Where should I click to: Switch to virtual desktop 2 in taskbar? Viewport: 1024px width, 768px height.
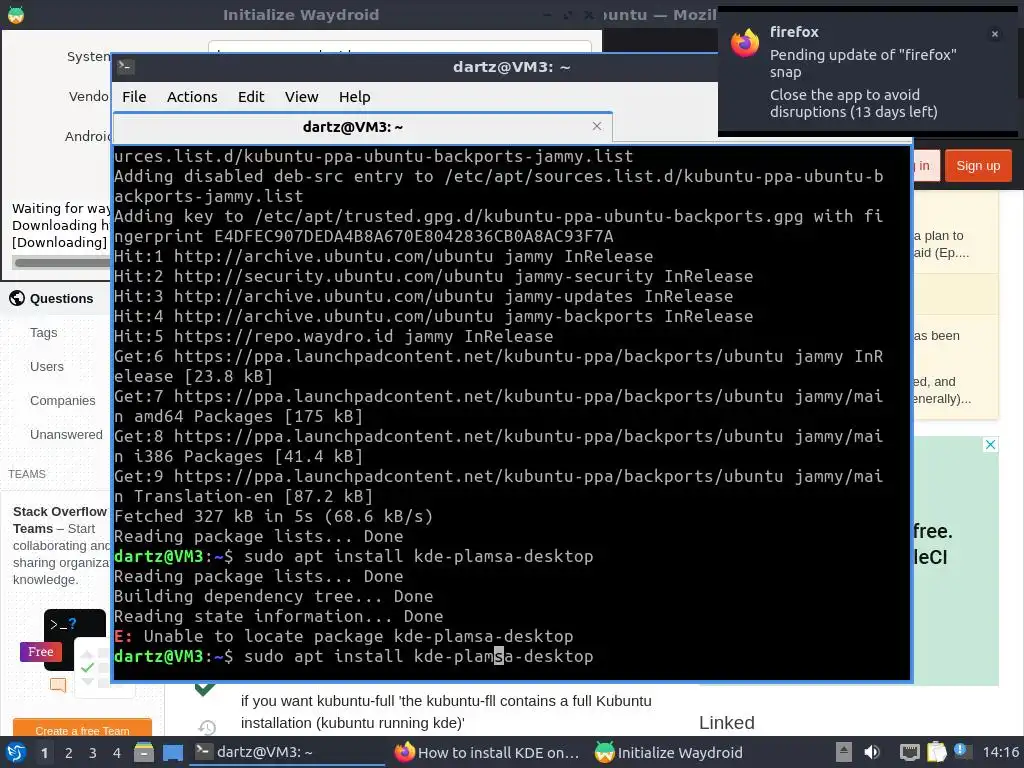69,753
